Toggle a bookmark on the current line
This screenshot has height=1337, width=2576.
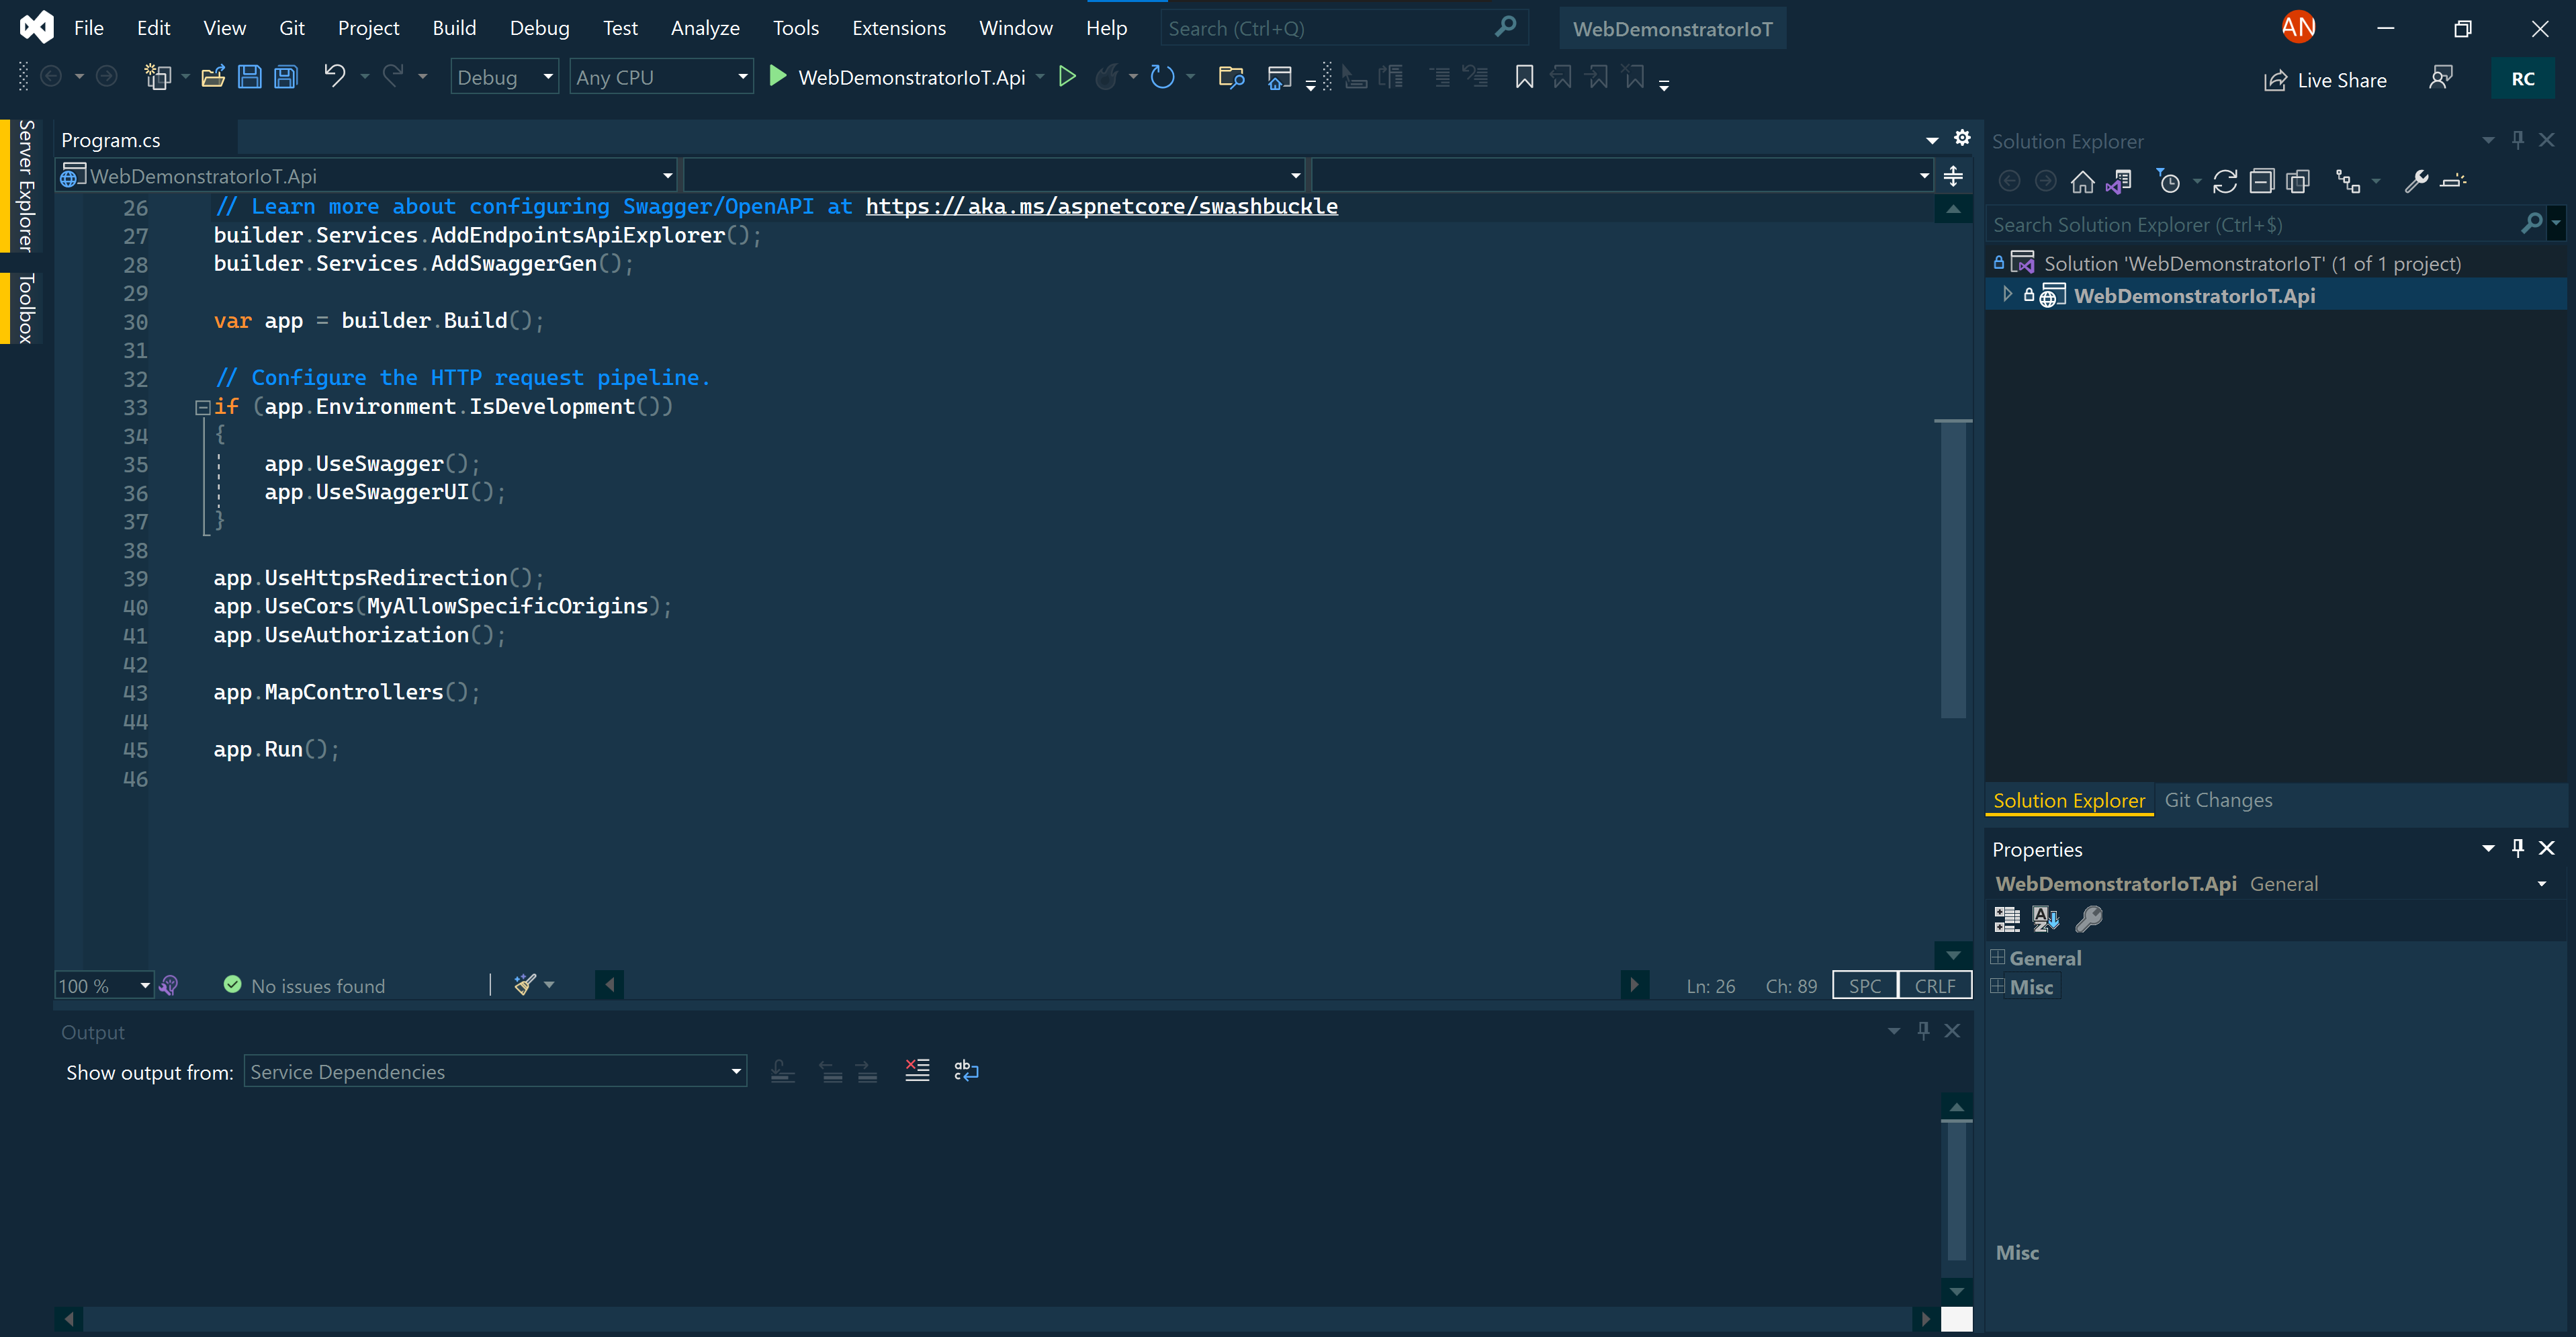[1524, 76]
